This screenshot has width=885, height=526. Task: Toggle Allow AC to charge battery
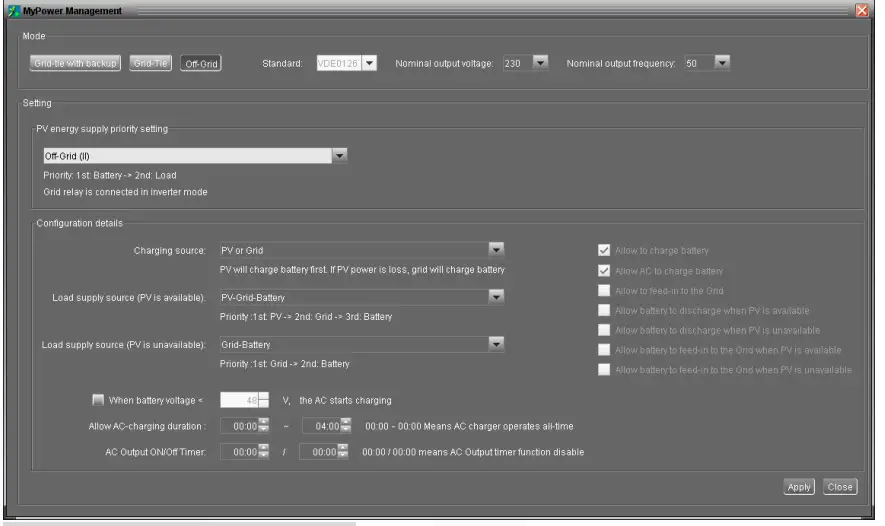(x=604, y=271)
